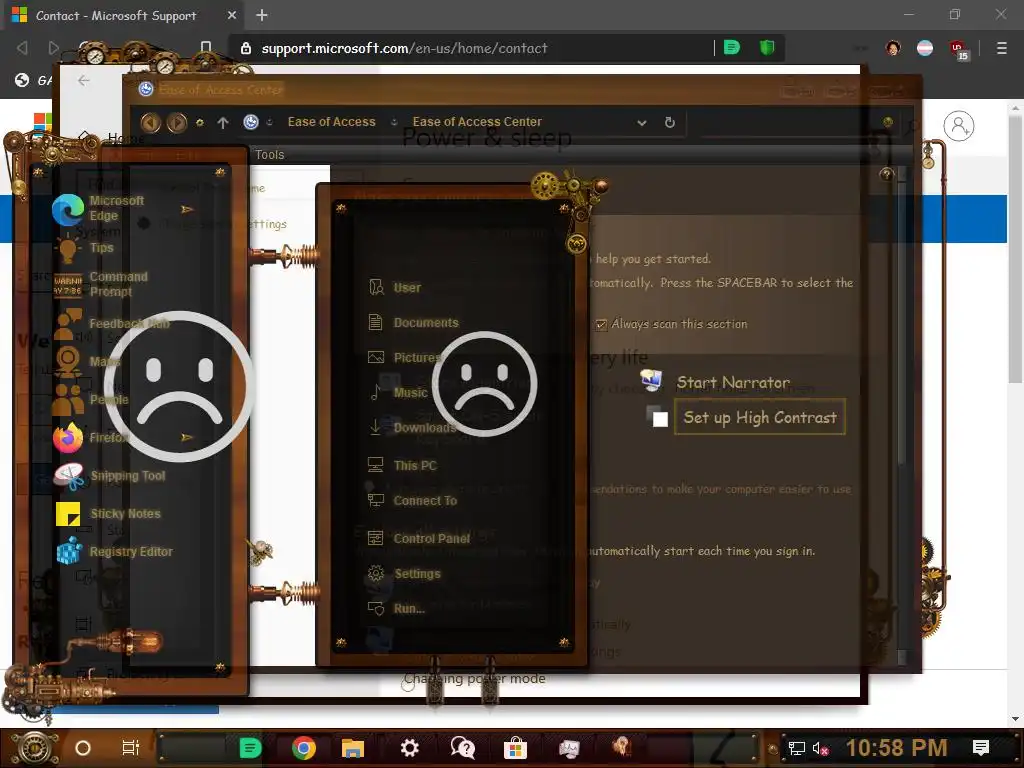Screen dimensions: 1024x768
Task: Click the browser forward arrow
Action: point(54,48)
